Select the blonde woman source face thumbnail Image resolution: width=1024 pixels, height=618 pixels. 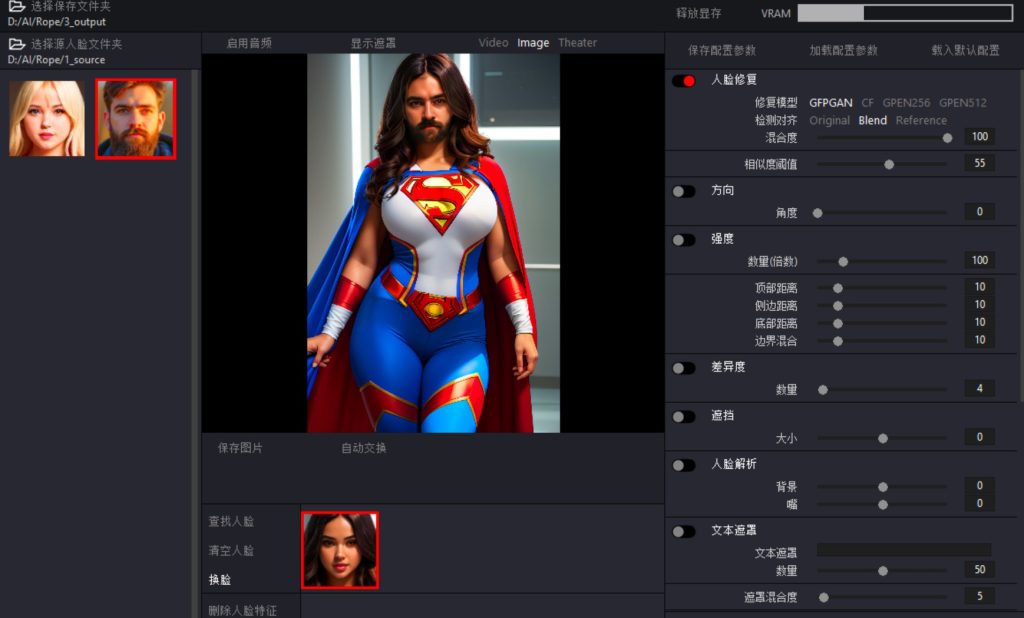[47, 119]
